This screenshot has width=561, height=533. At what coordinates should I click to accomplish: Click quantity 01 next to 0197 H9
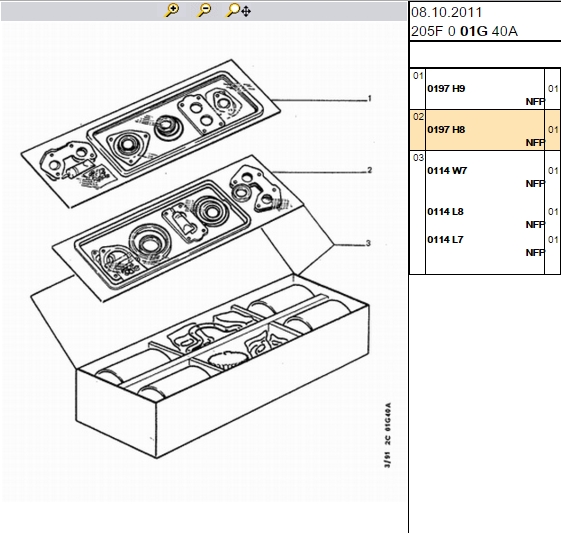tap(553, 89)
